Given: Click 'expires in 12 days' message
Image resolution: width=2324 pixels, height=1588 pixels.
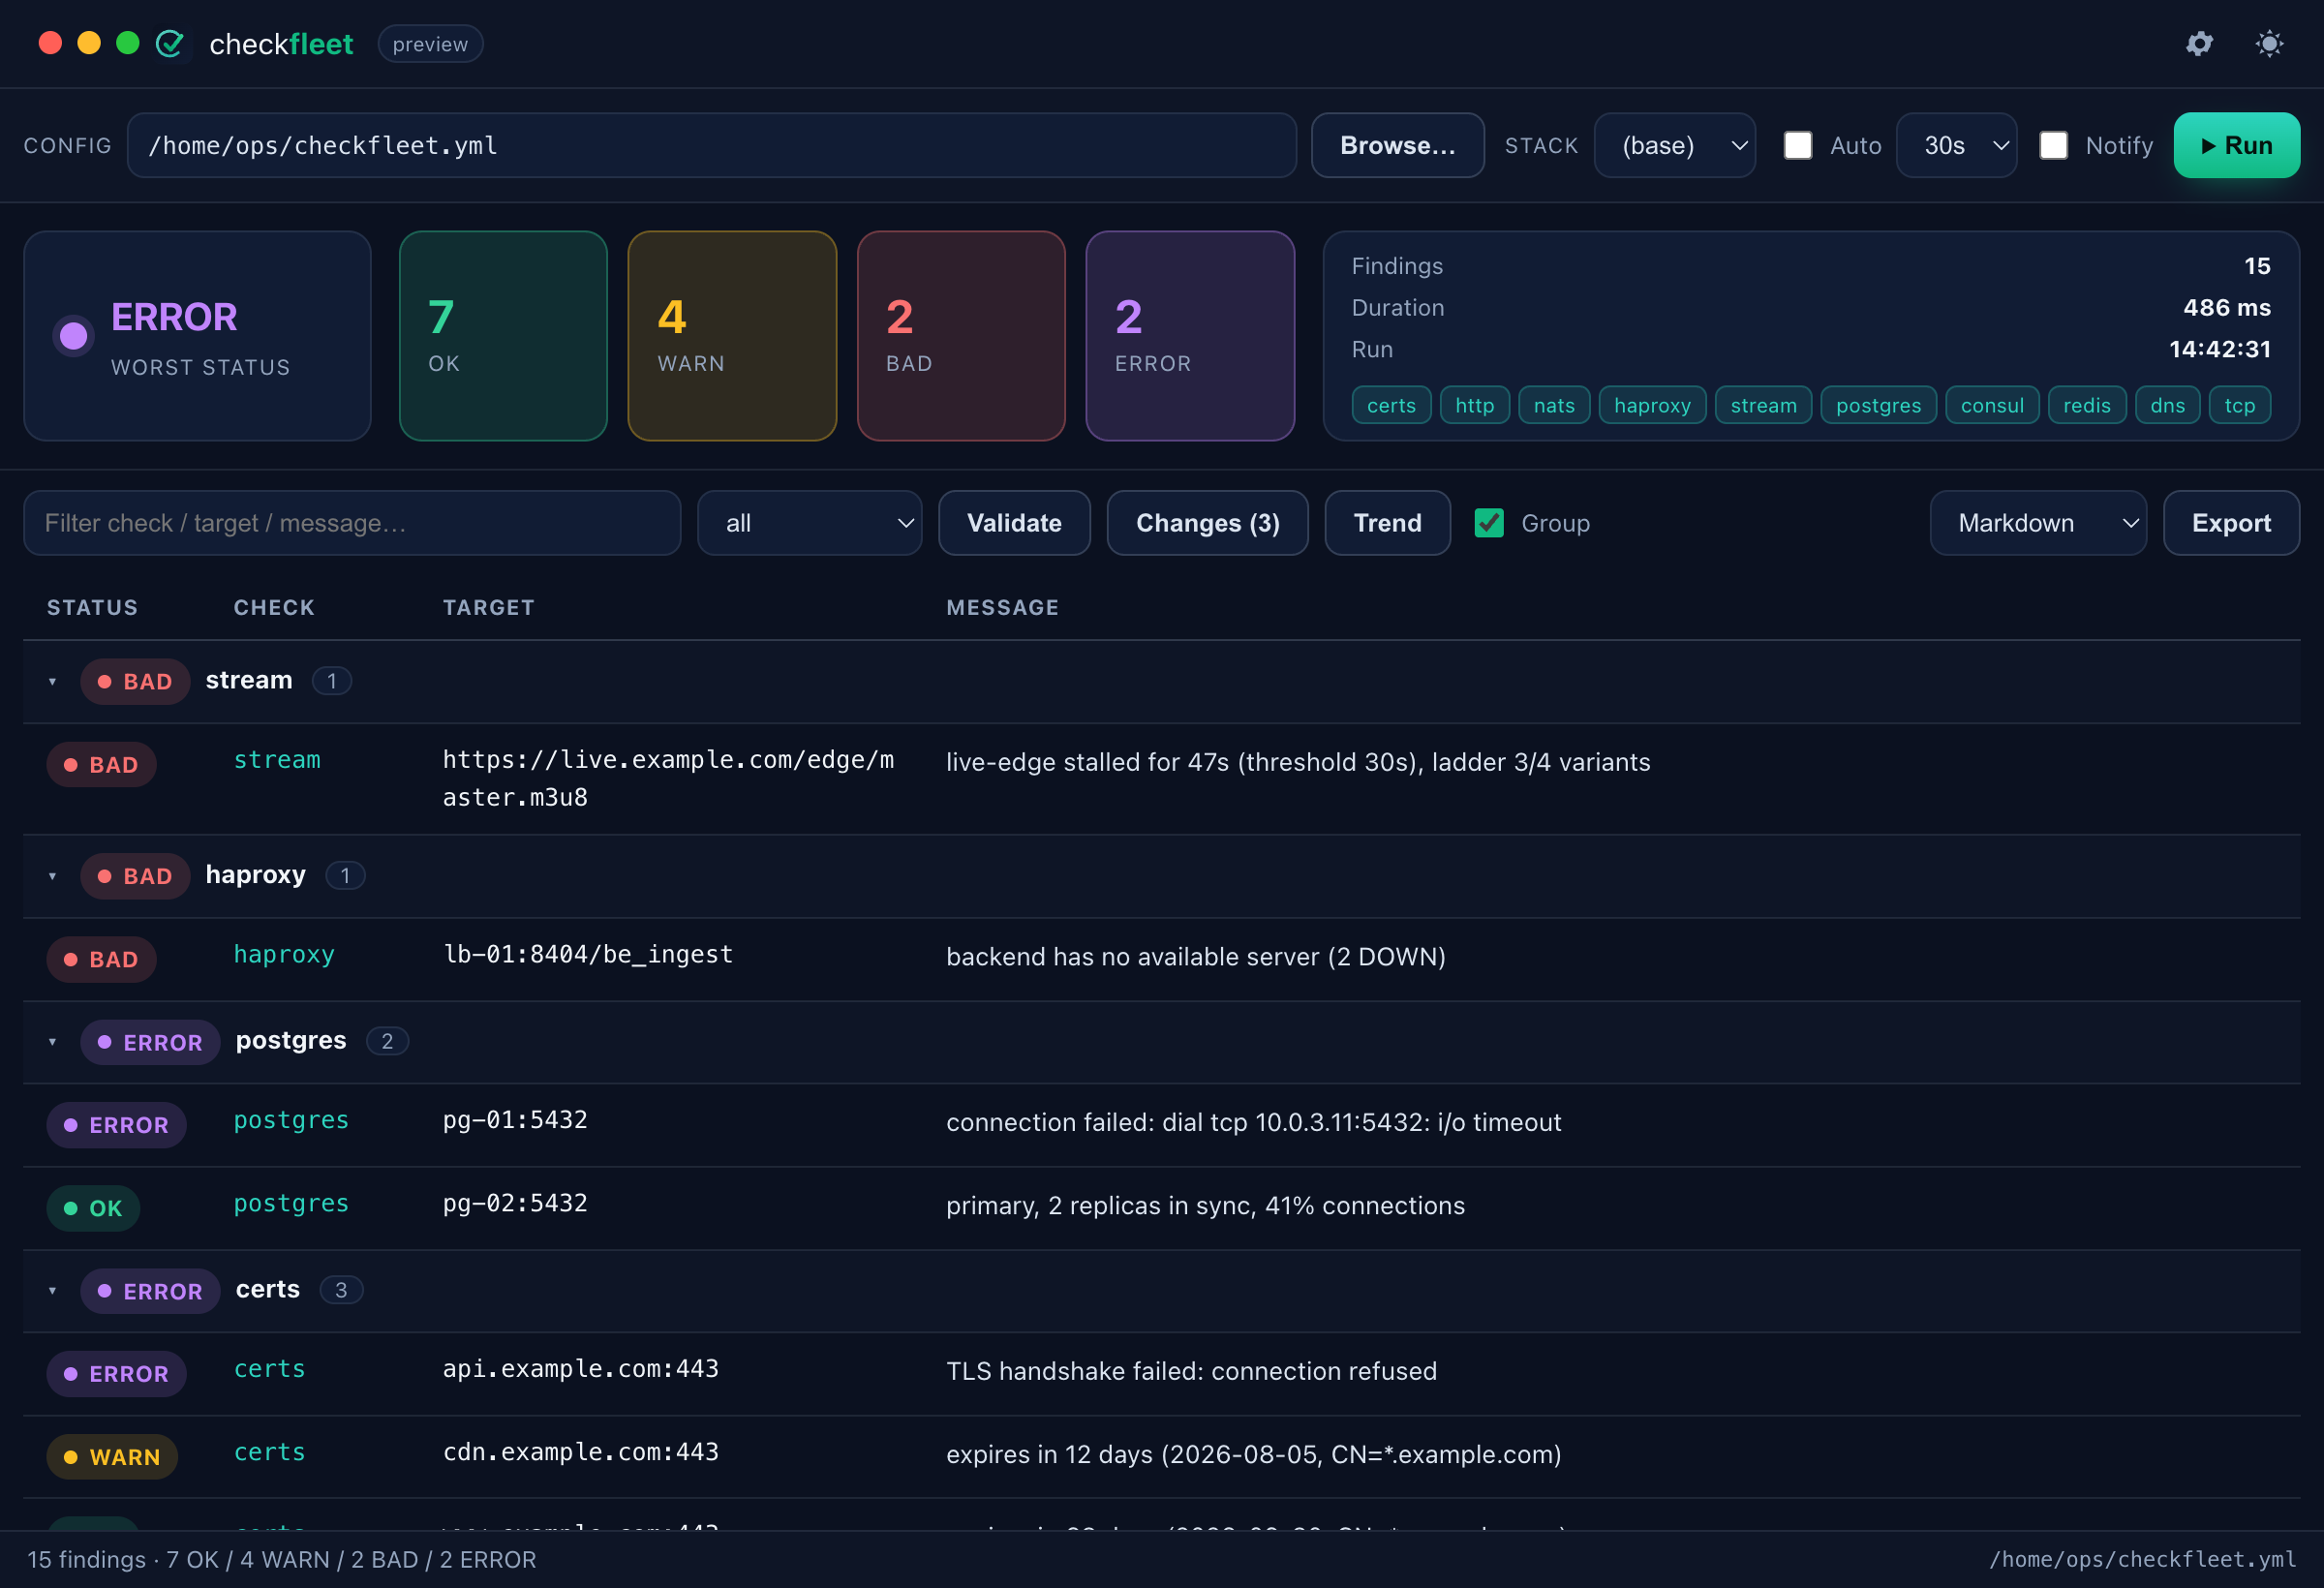Looking at the screenshot, I should [1254, 1454].
